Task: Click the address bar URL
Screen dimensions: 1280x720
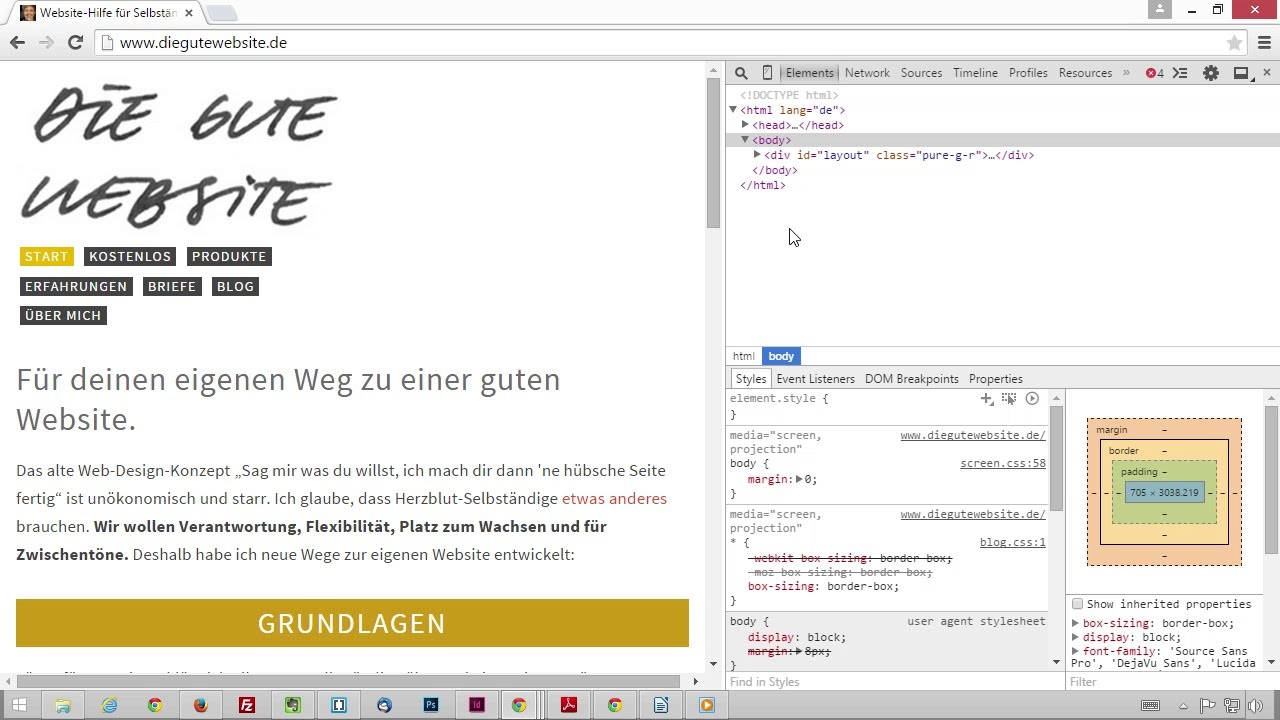Action: (203, 43)
